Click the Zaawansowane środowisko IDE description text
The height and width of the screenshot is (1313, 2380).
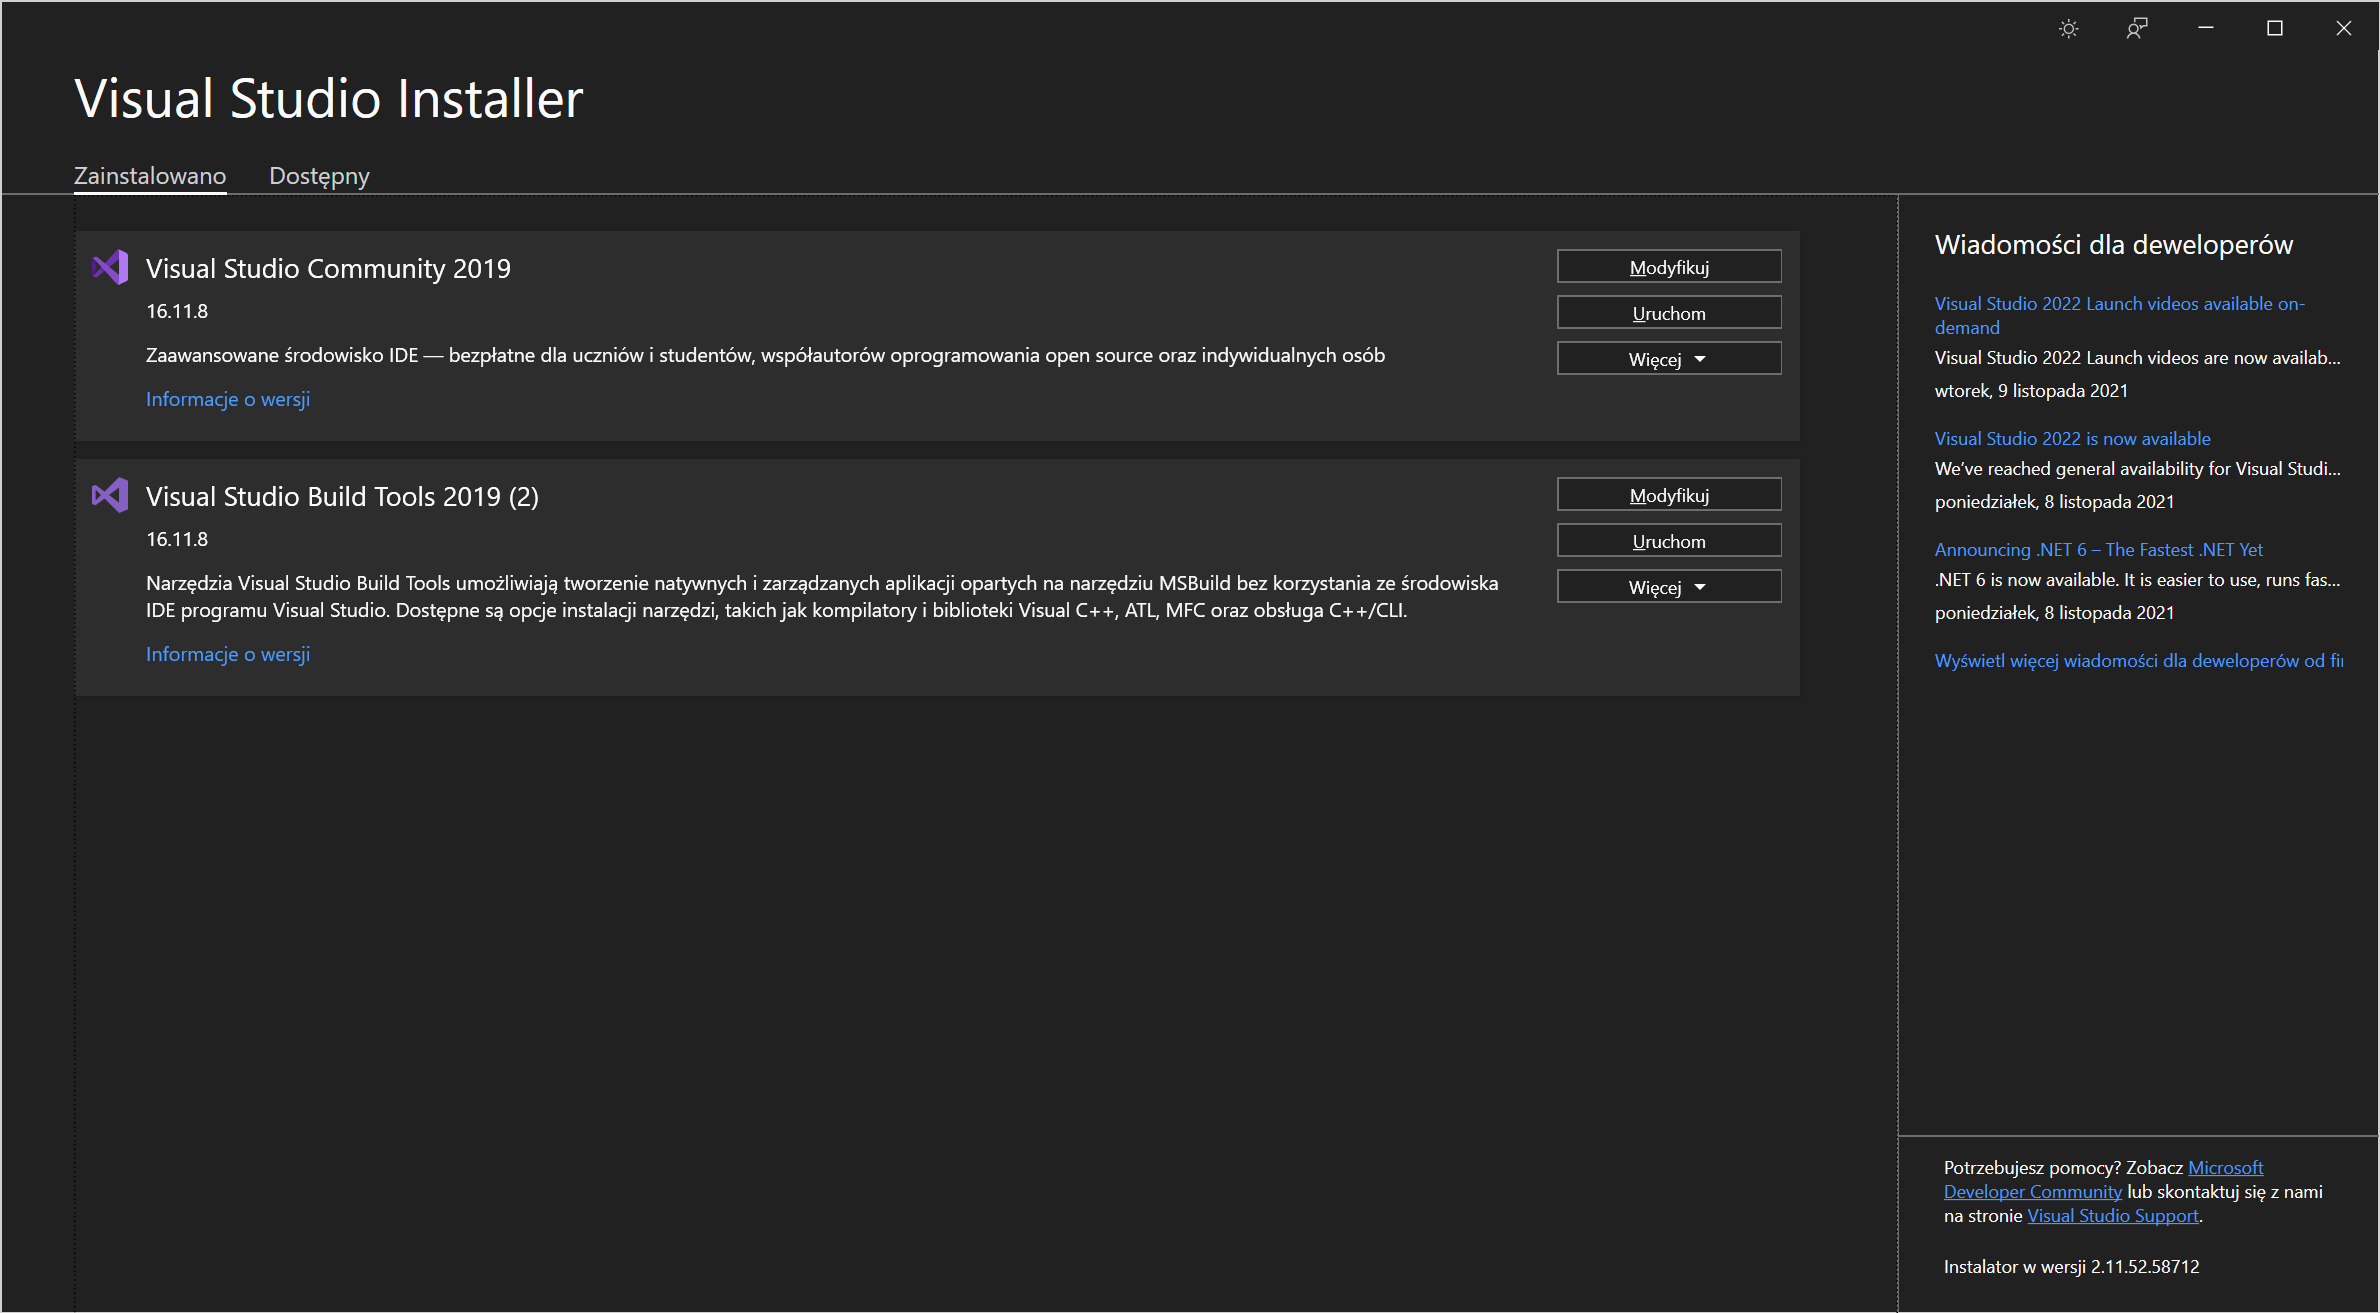click(x=765, y=355)
